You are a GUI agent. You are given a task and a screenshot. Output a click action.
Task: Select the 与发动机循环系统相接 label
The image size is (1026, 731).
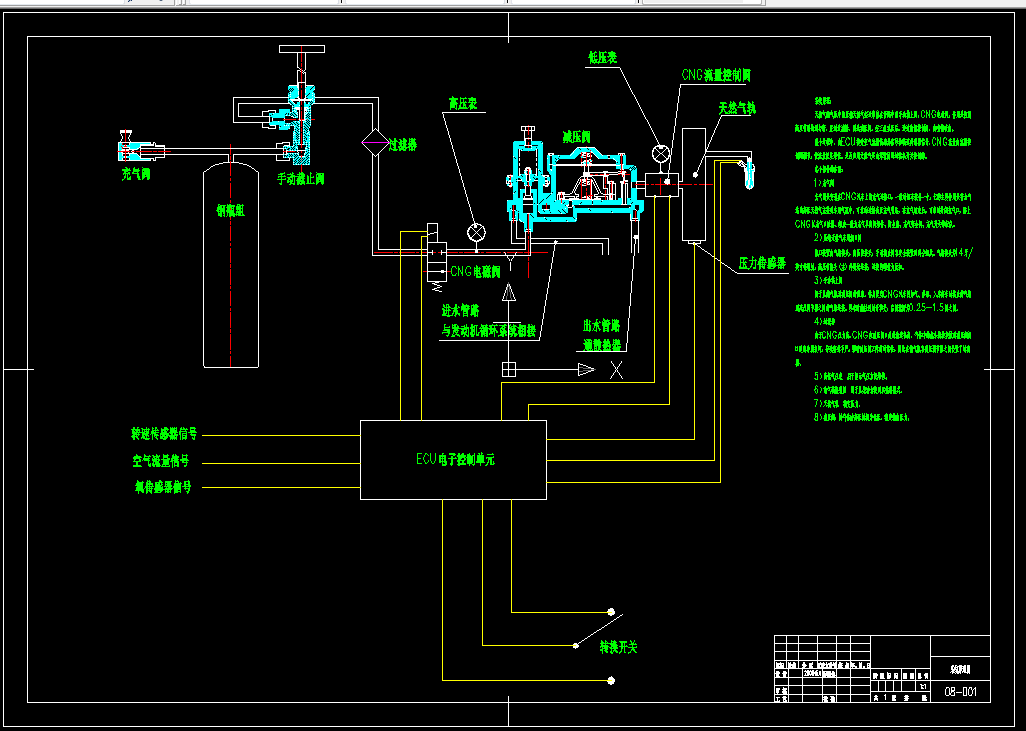[x=489, y=331]
